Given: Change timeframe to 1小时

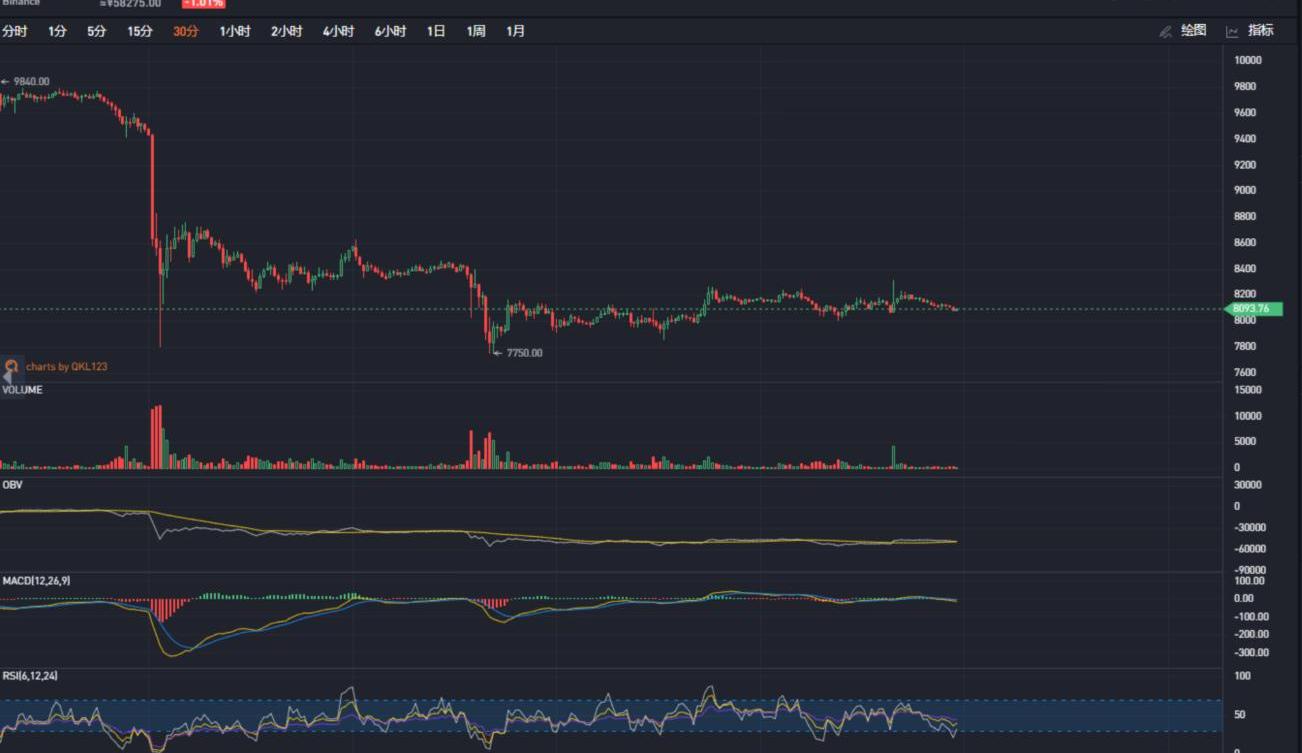Looking at the screenshot, I should 235,31.
